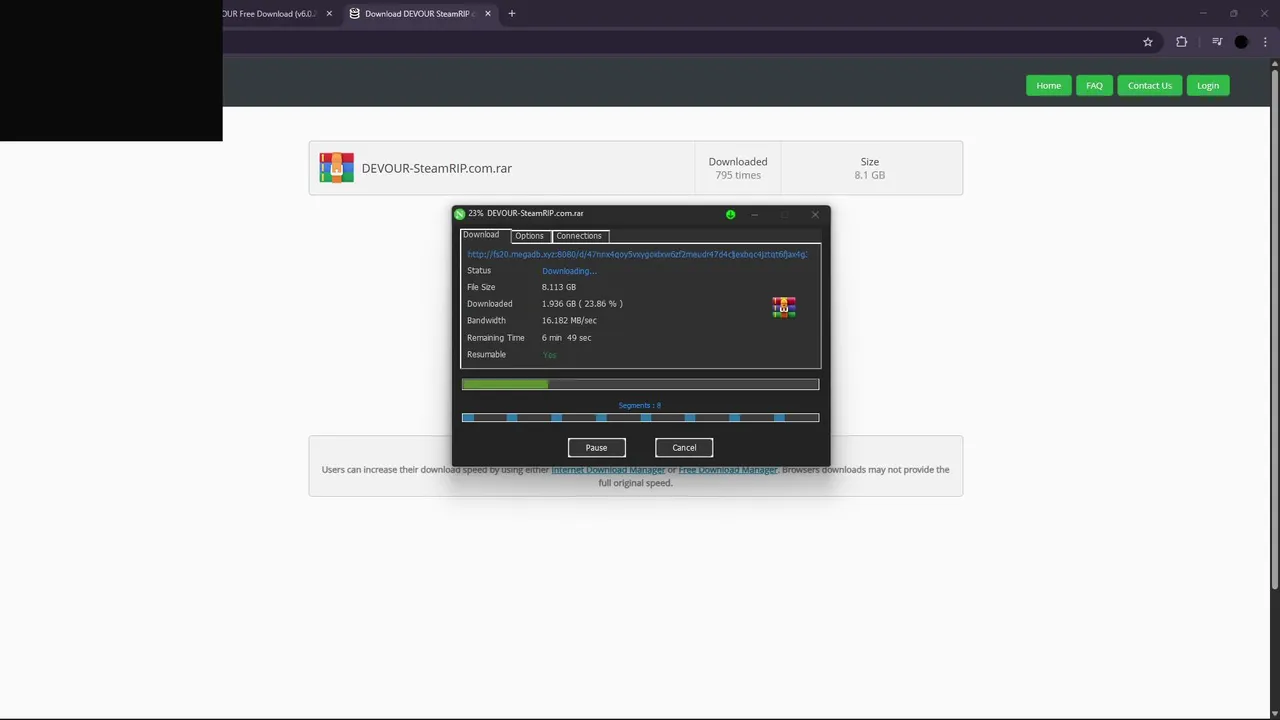
Task: Click the scrollbar up arrow
Action: 1274,63
